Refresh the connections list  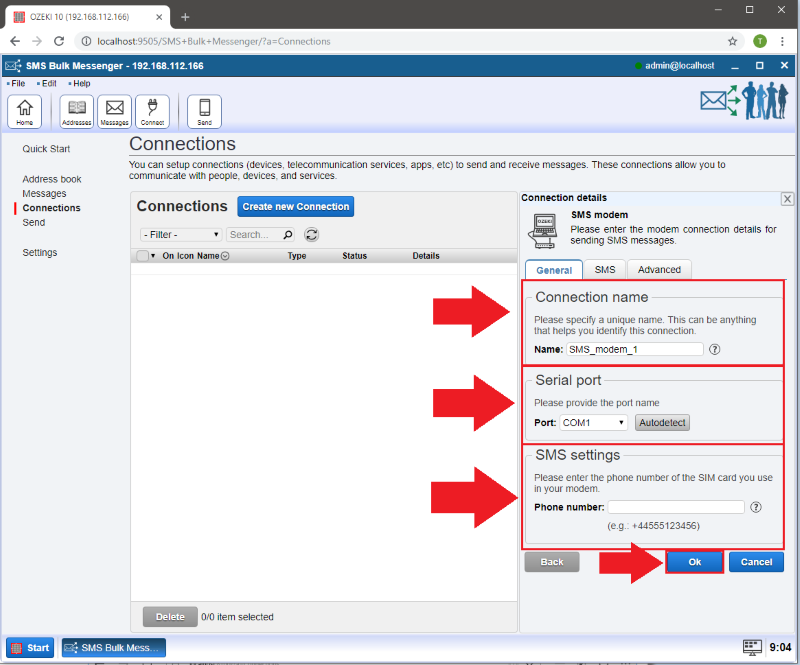click(x=312, y=235)
